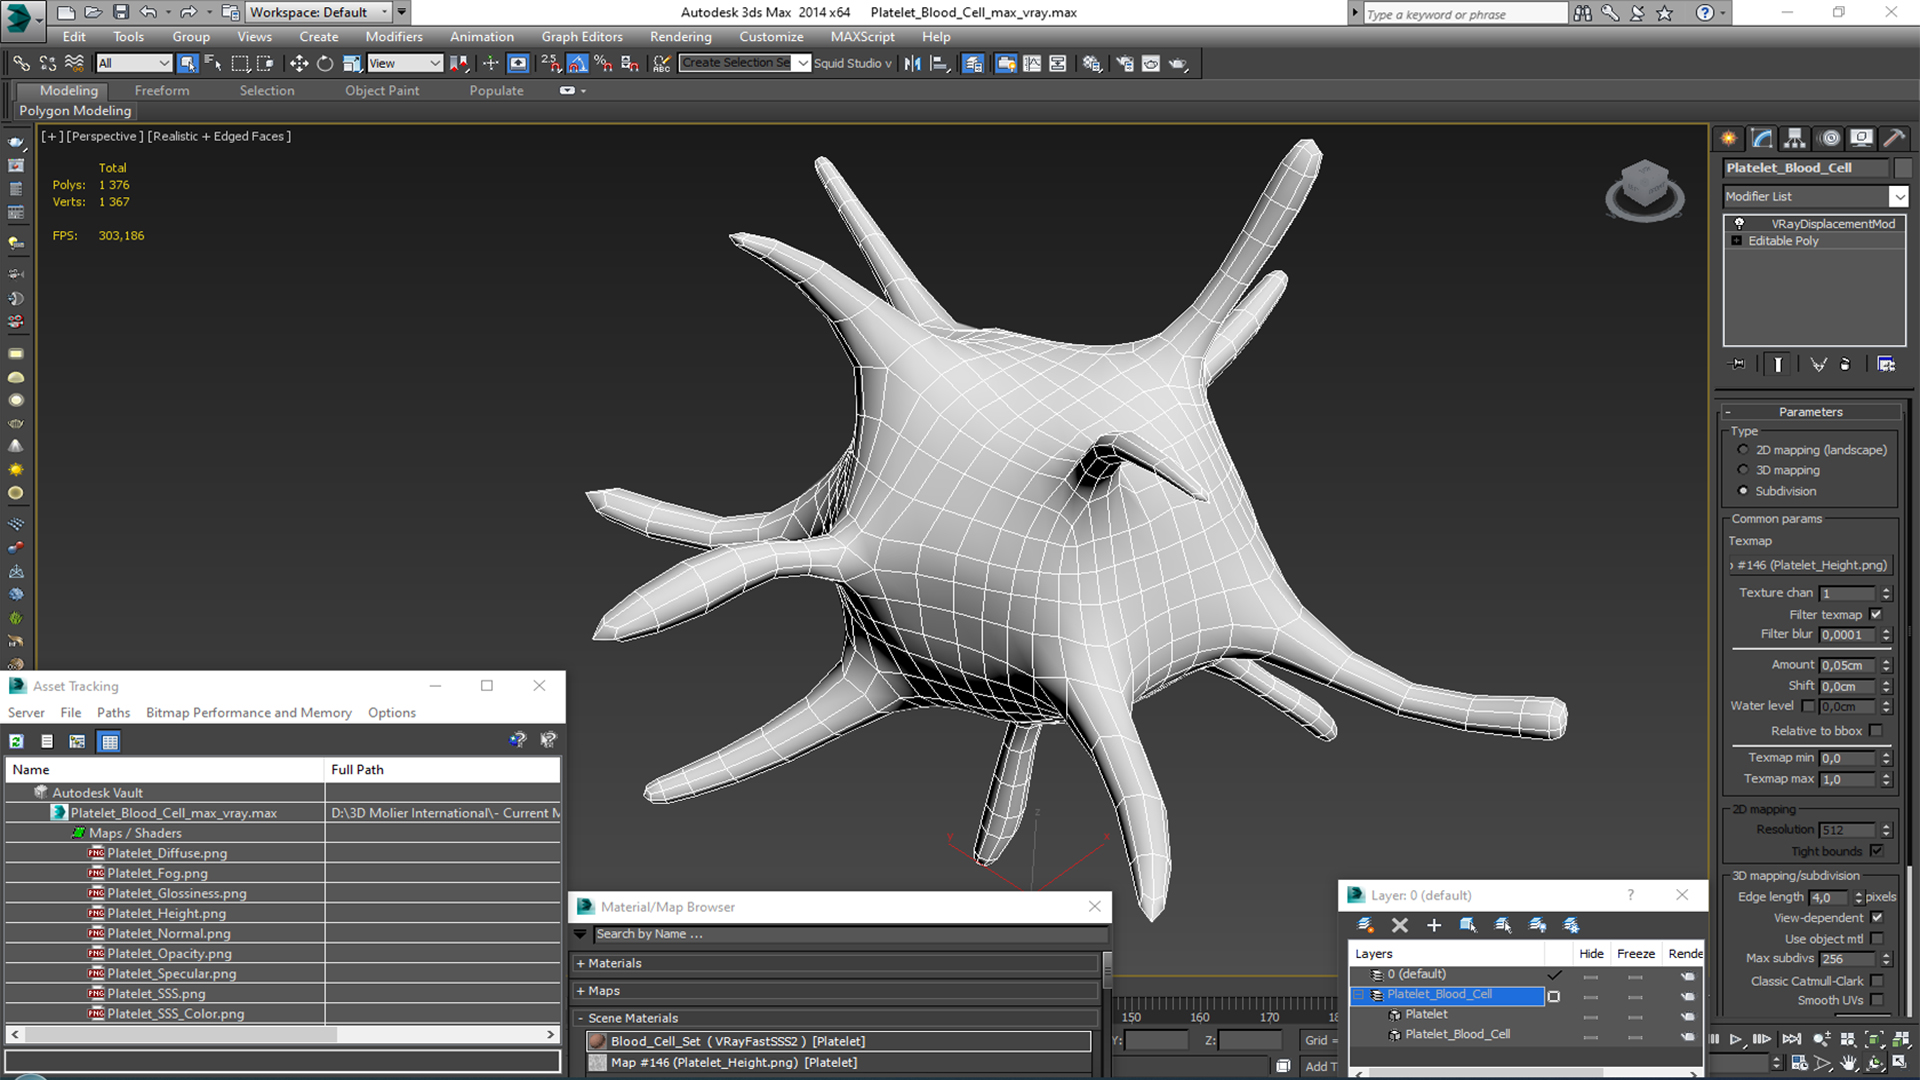Click the Mirror tool icon
Screen dimensions: 1920x1080
coord(912,63)
